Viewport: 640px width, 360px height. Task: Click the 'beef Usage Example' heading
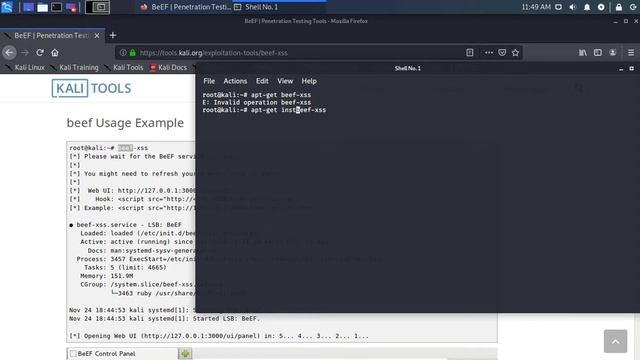click(x=125, y=123)
